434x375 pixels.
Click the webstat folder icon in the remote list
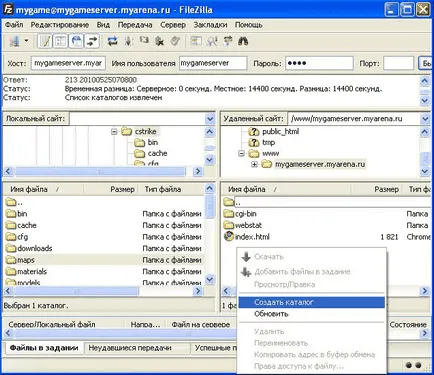229,225
